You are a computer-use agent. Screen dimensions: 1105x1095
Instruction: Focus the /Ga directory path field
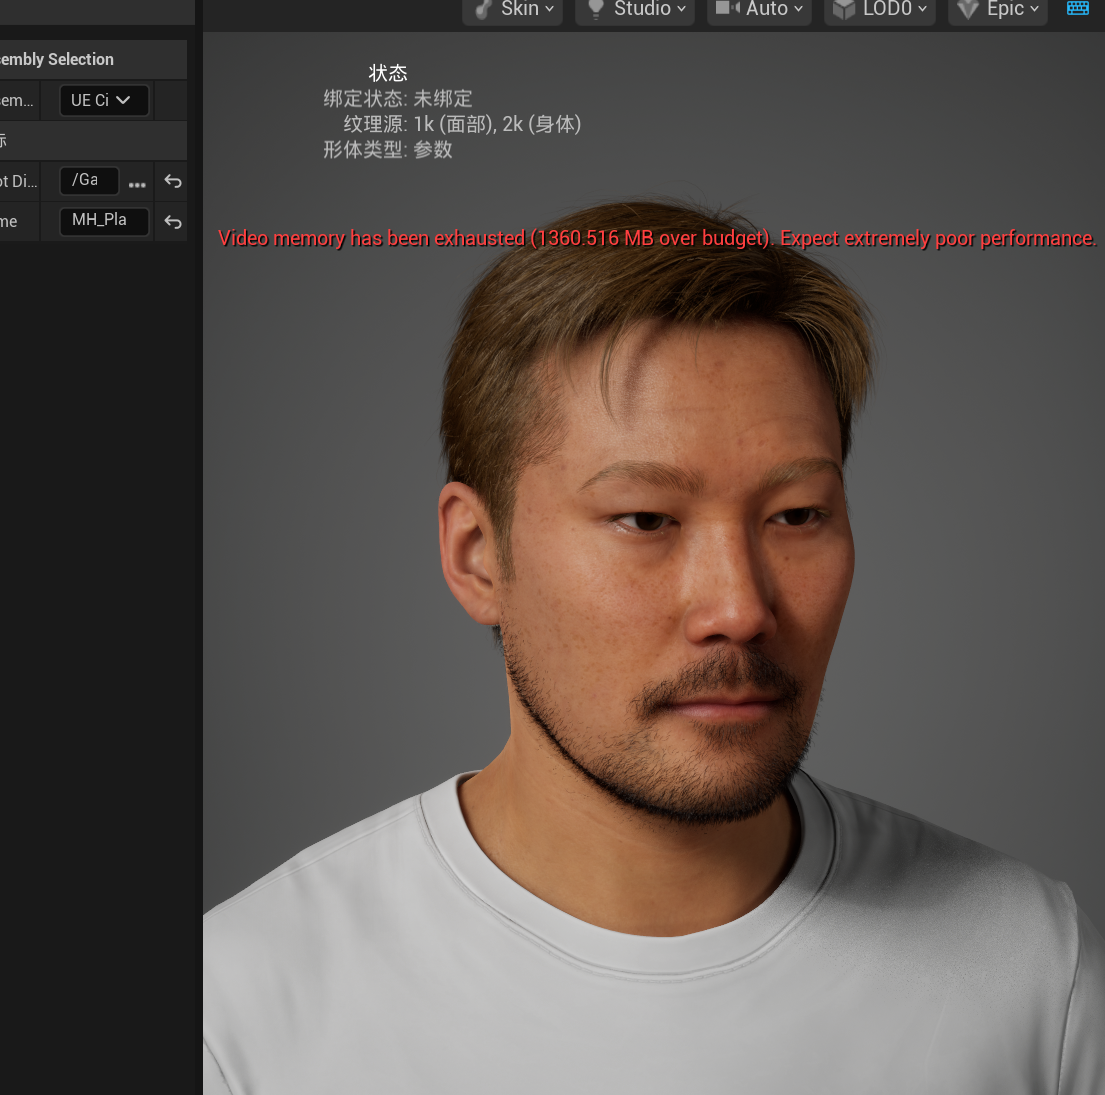click(89, 180)
